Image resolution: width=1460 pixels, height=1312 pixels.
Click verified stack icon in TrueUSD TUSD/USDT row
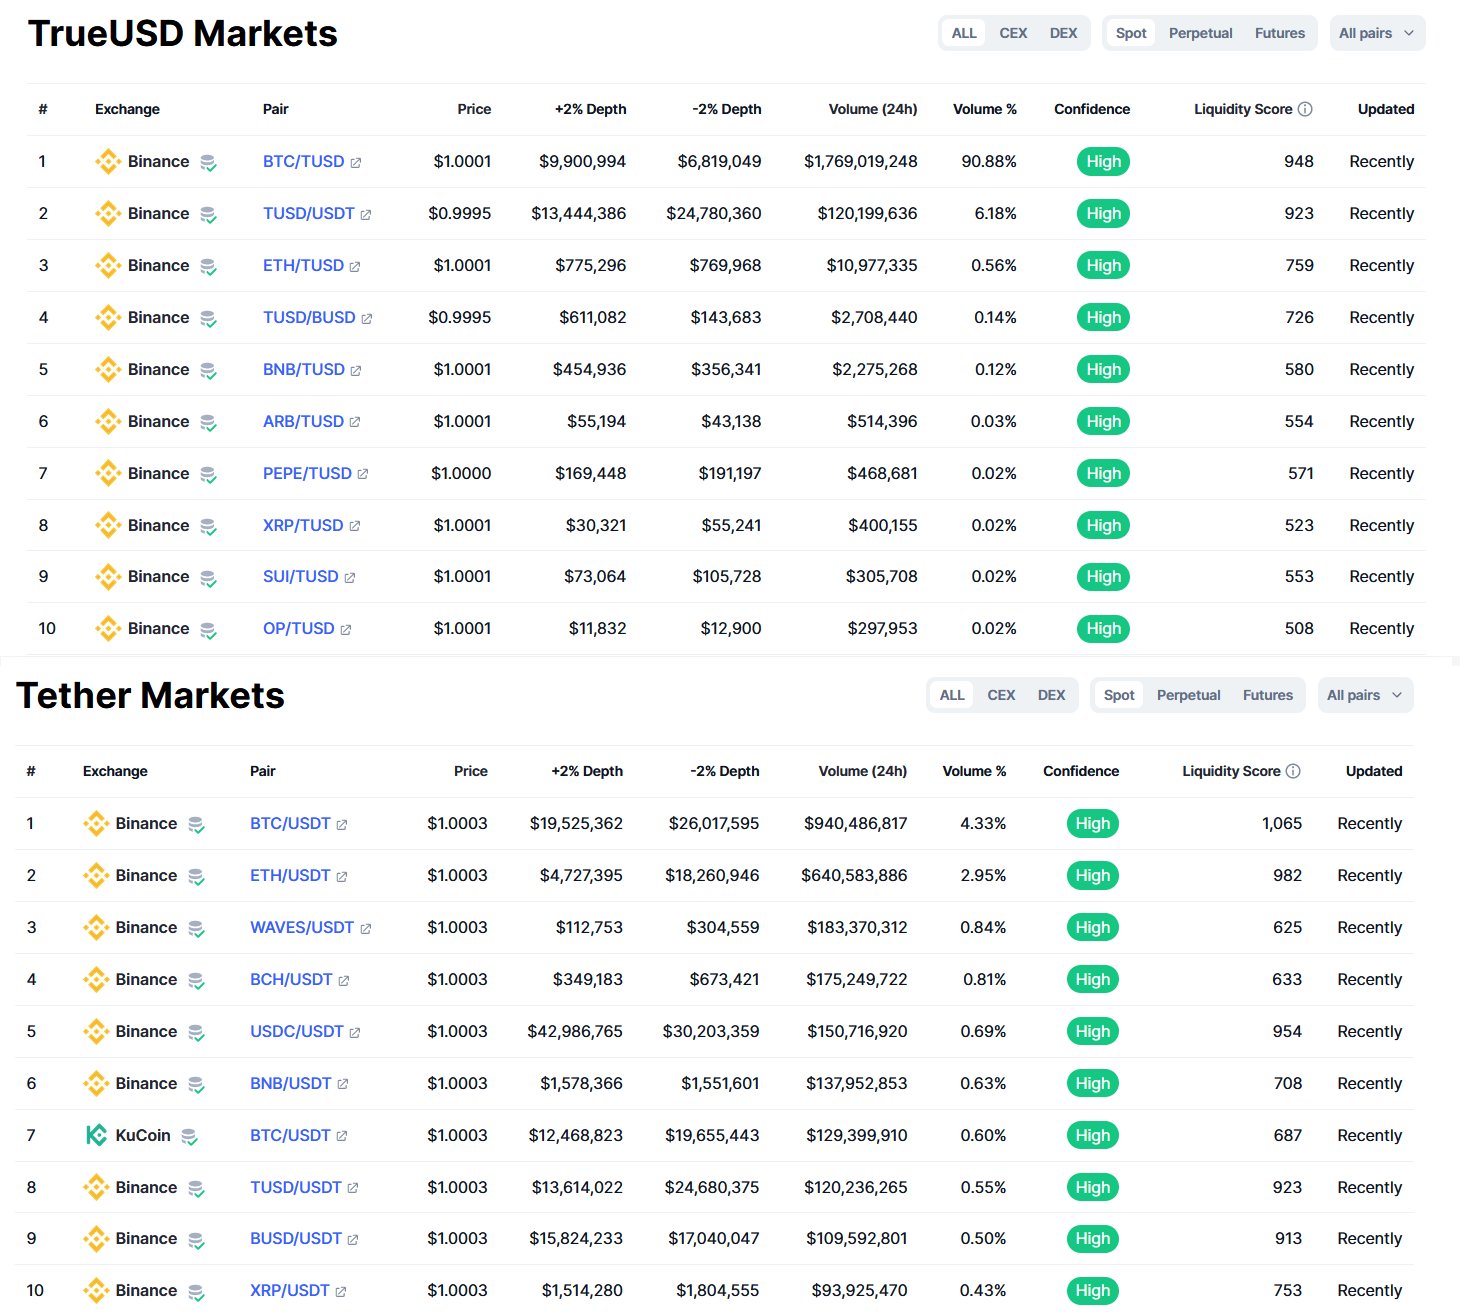click(x=208, y=215)
